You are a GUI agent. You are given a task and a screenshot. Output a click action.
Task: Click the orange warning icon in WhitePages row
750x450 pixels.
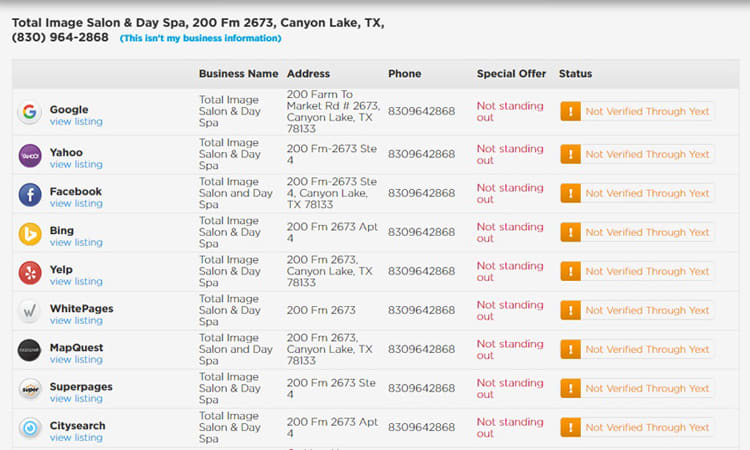[x=570, y=311]
